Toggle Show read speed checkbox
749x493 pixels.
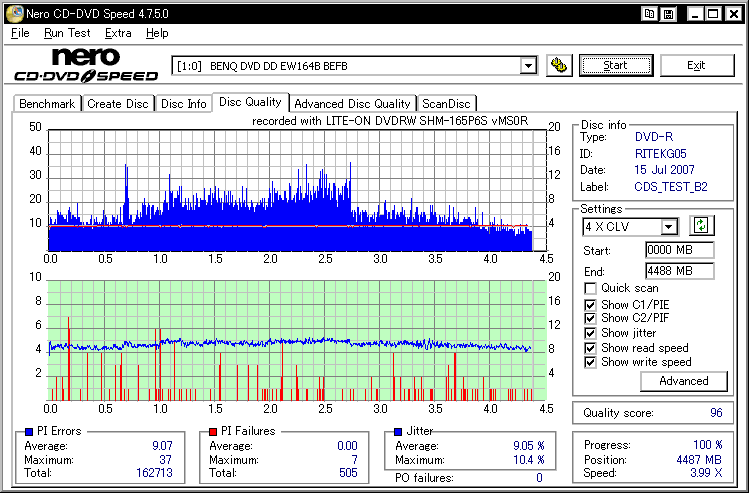pyautogui.click(x=590, y=348)
